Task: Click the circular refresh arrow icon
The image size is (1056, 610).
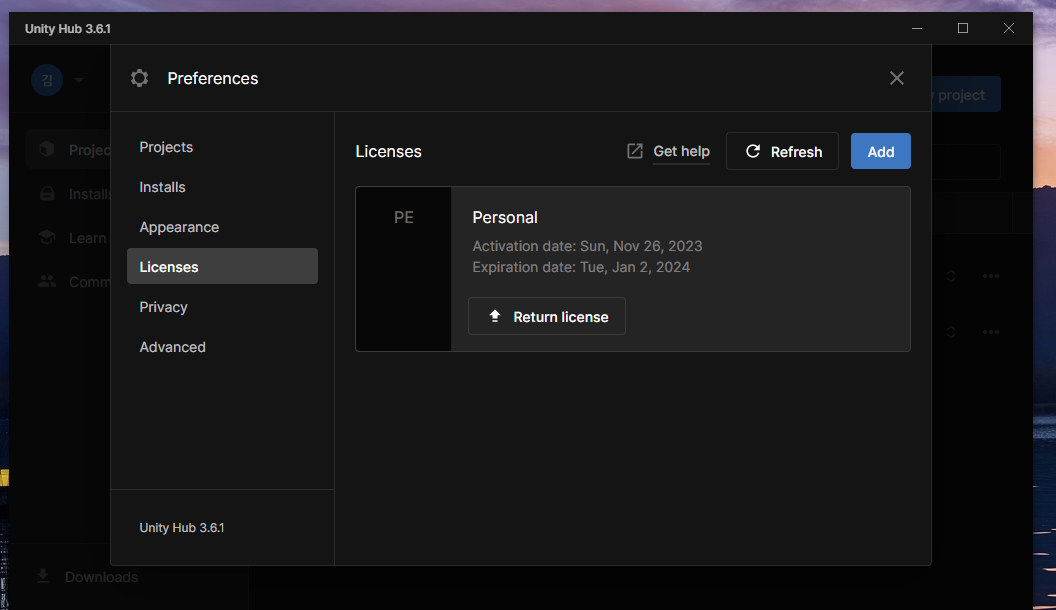Action: click(753, 151)
